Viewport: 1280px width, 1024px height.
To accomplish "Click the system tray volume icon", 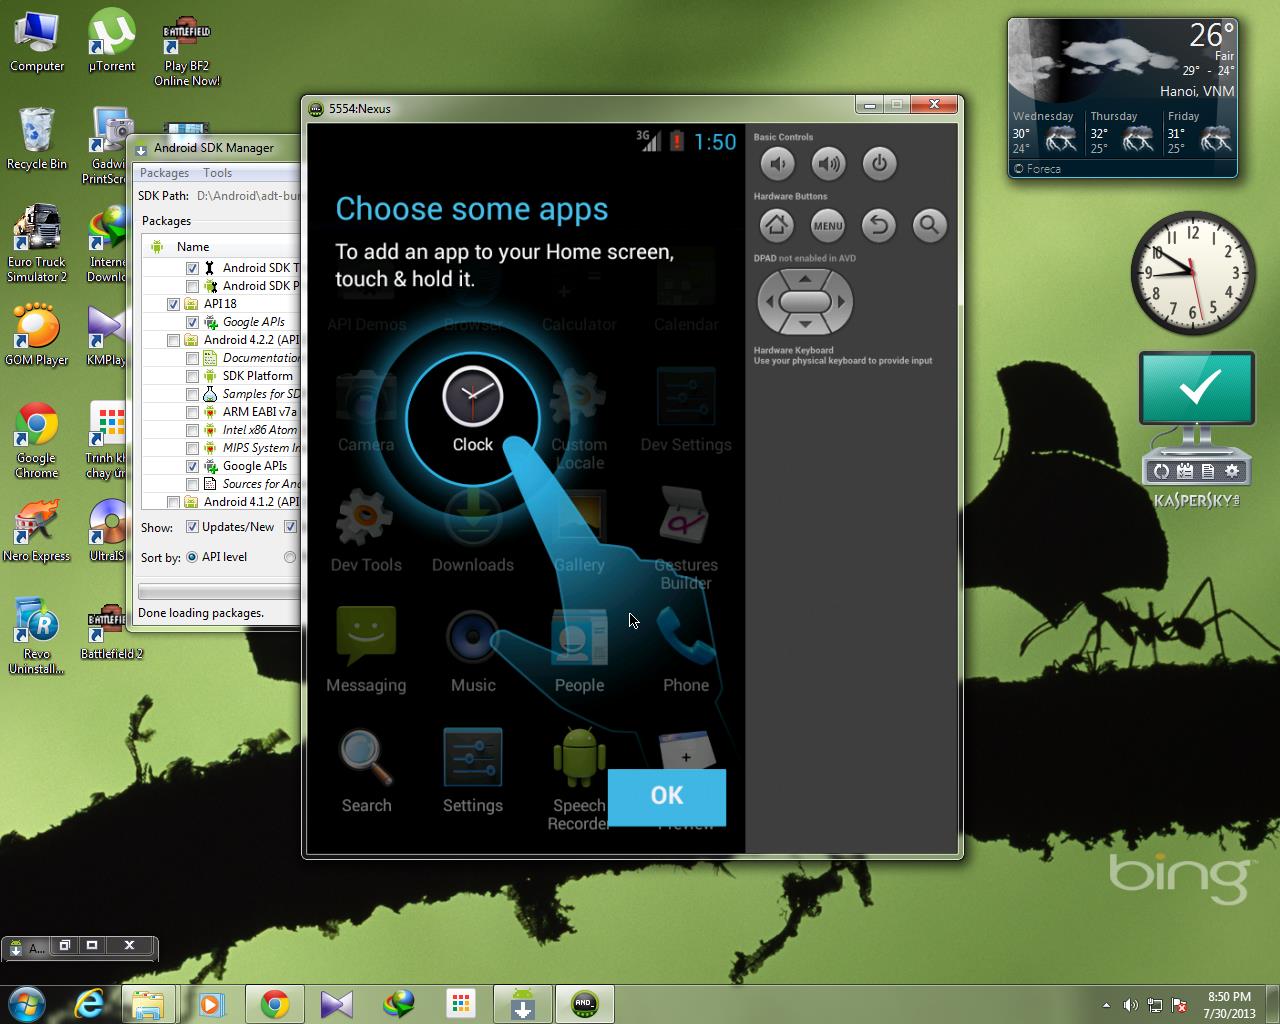I will coord(1131,1005).
